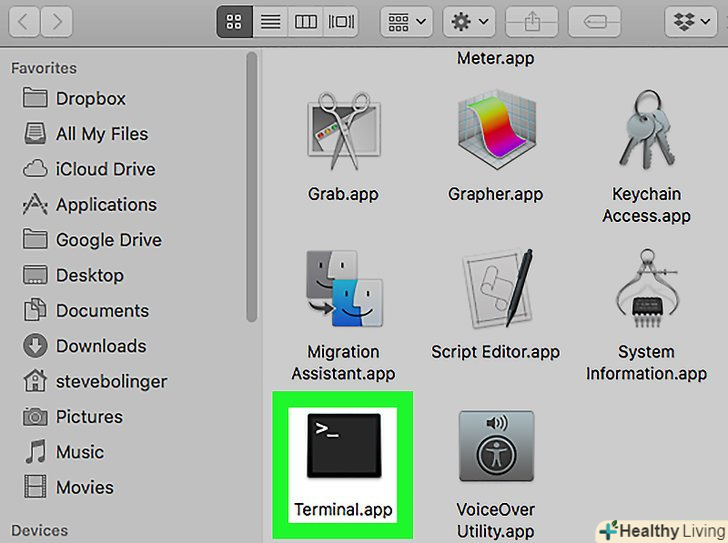This screenshot has width=728, height=543.
Task: Open the item arrangement dropdown
Action: coord(407,21)
